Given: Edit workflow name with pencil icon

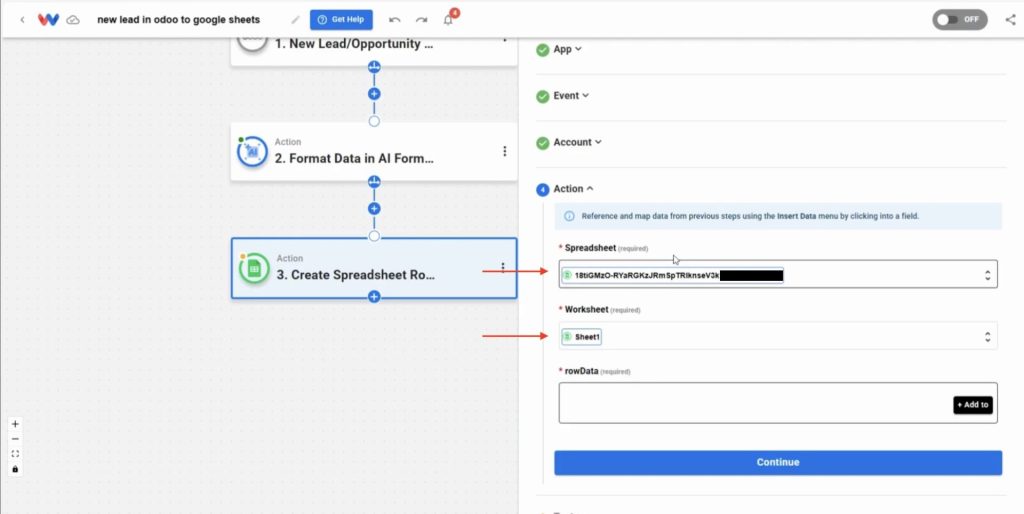Looking at the screenshot, I should 296,20.
